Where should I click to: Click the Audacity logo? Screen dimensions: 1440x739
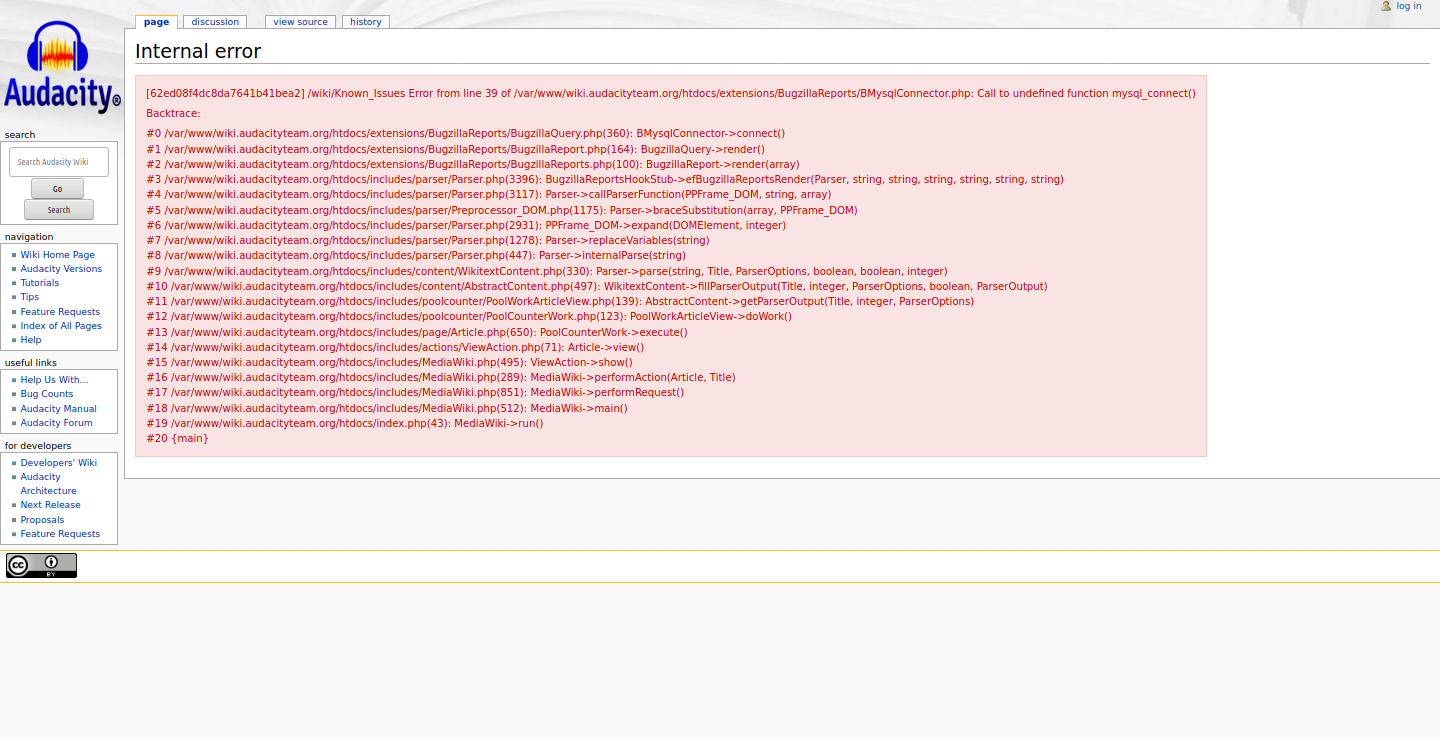62,66
